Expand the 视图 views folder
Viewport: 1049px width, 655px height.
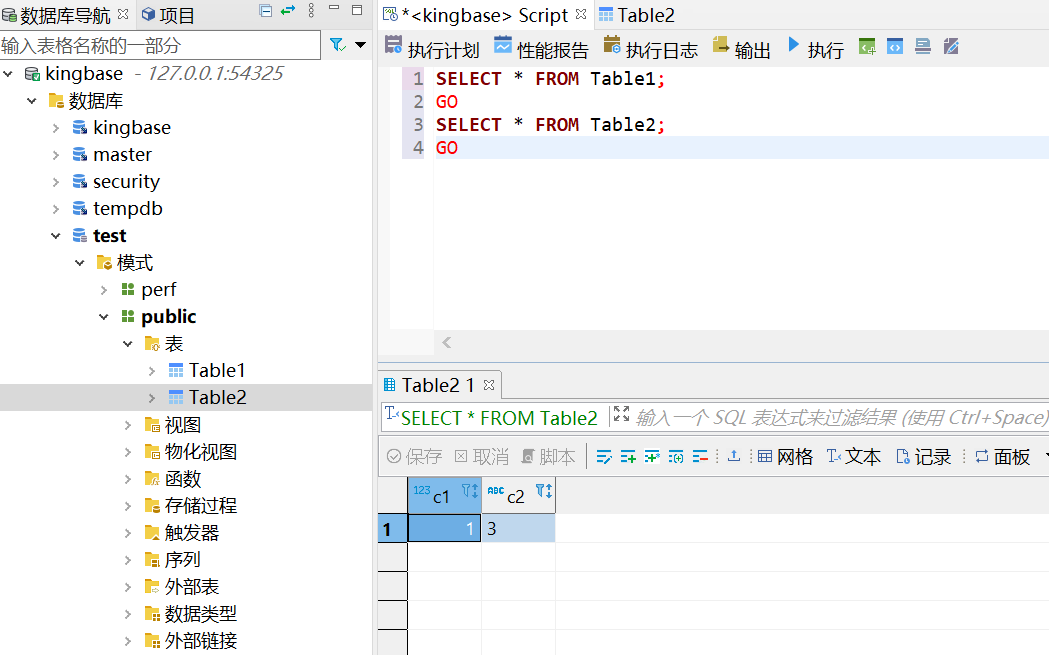128,425
